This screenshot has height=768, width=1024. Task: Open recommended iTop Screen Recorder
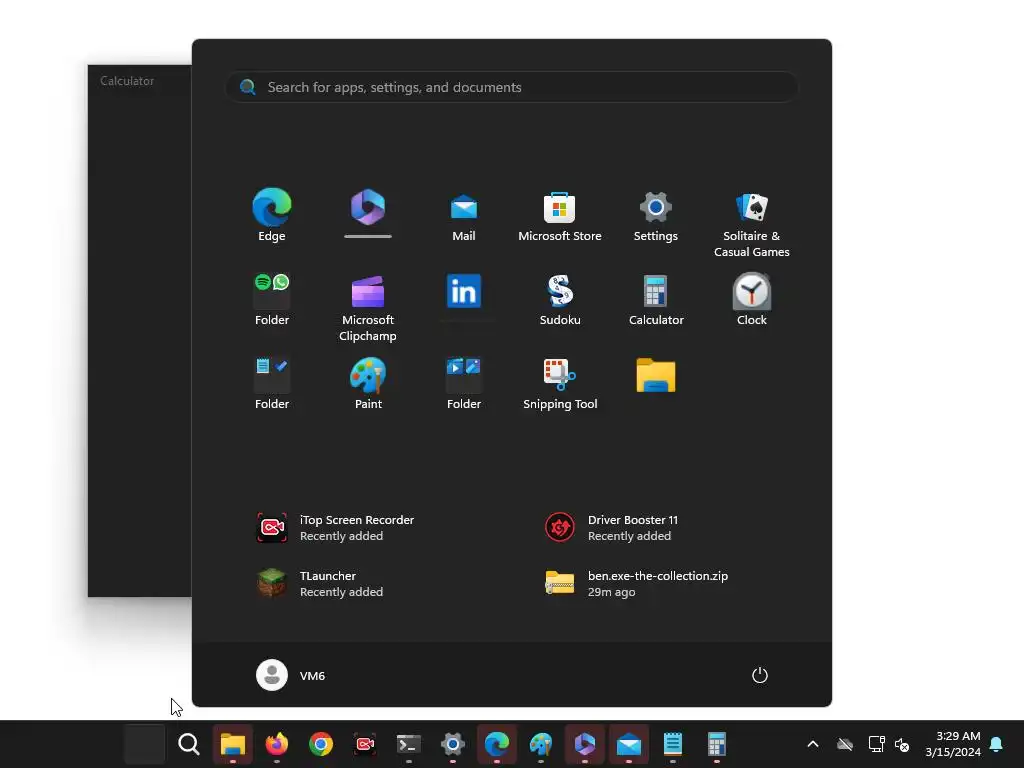(335, 528)
